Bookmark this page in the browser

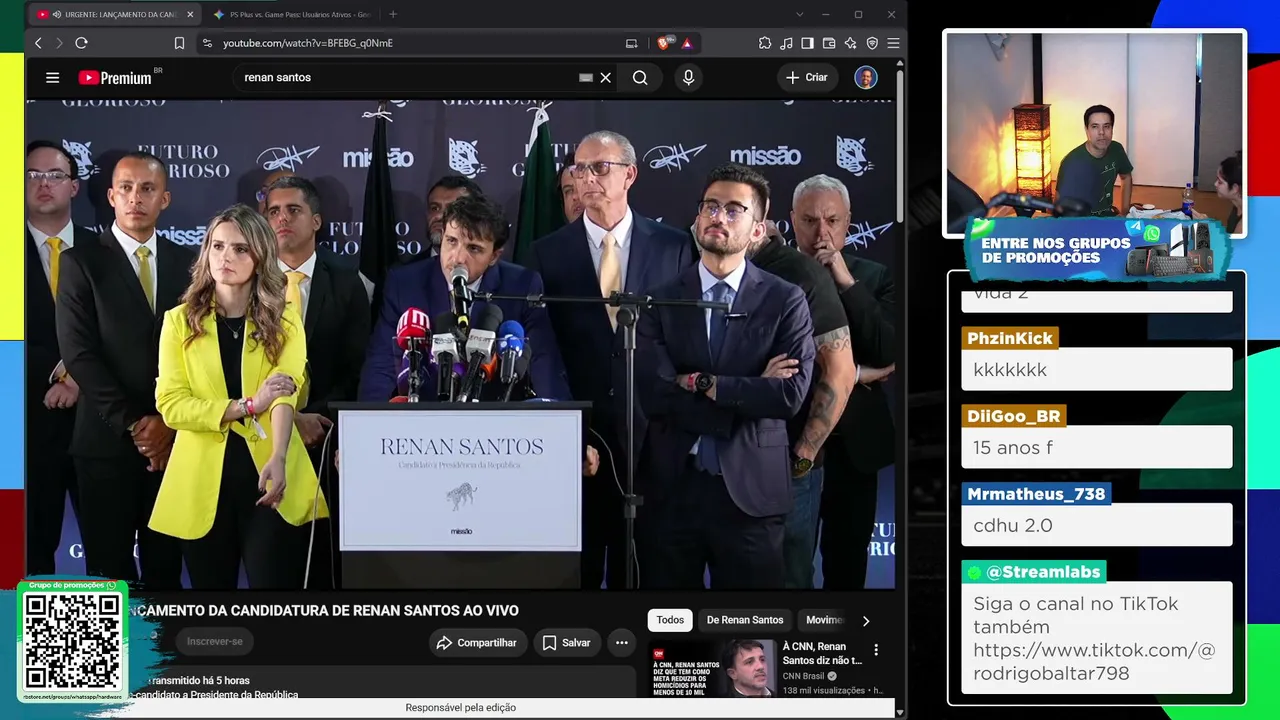coord(180,43)
